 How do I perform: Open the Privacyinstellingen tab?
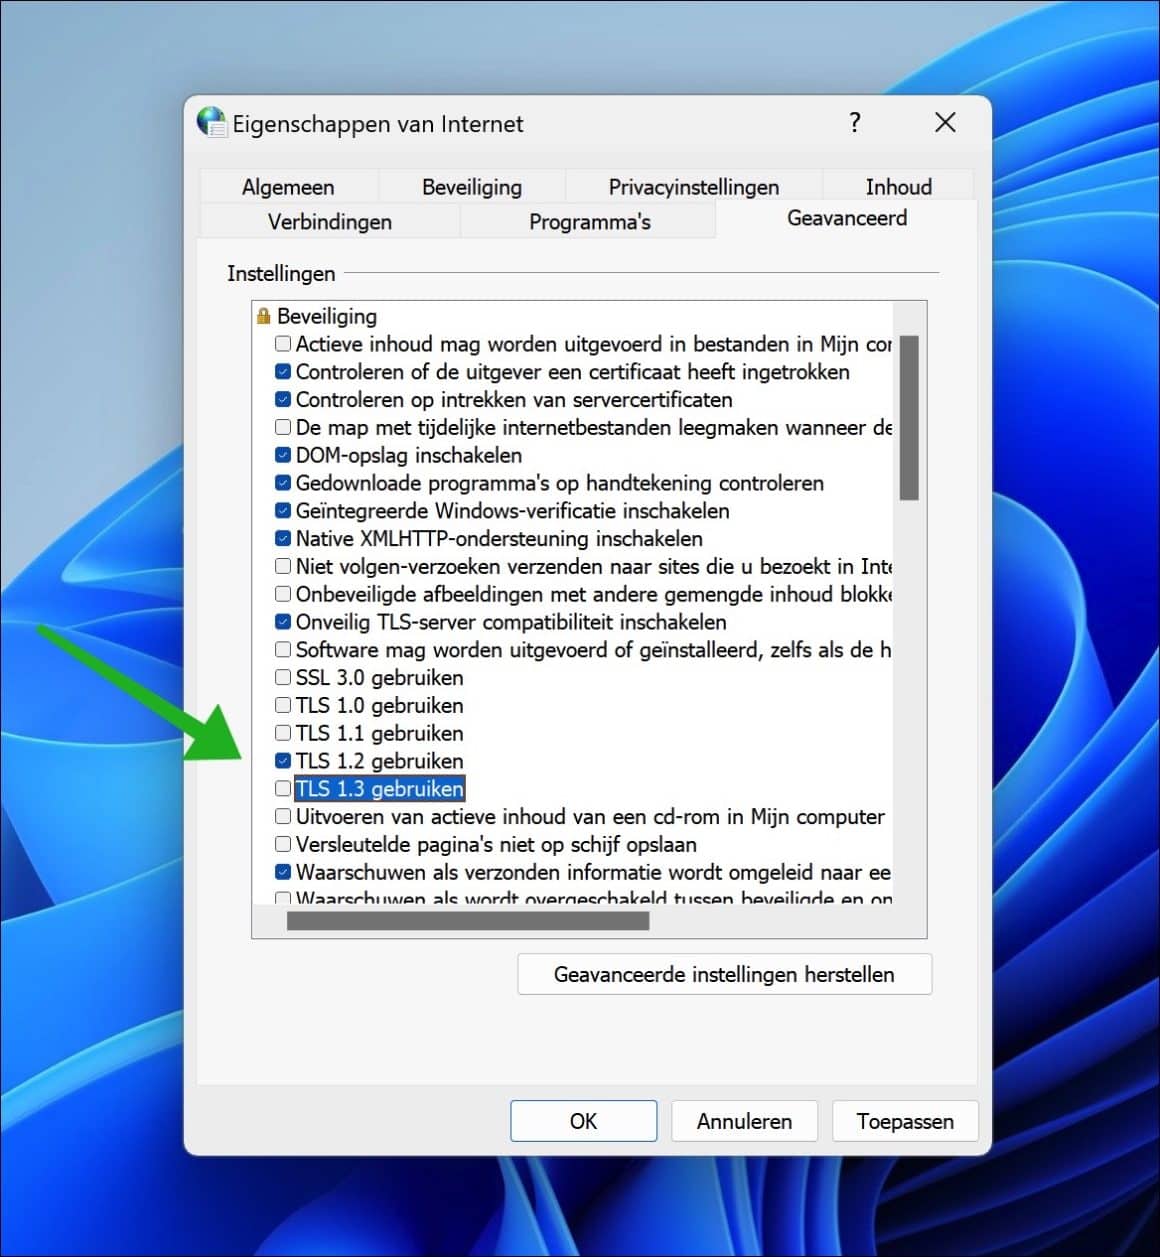click(693, 186)
